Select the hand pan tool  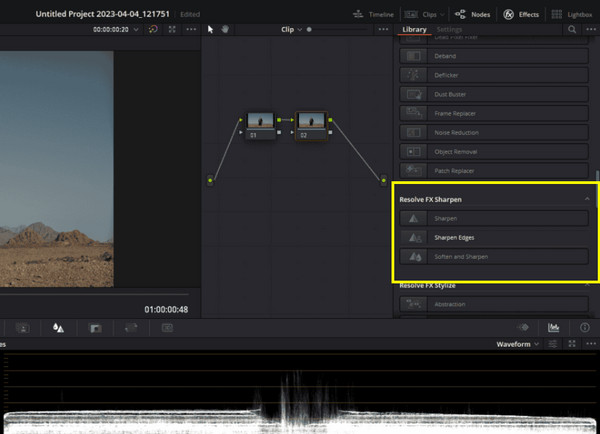click(225, 29)
